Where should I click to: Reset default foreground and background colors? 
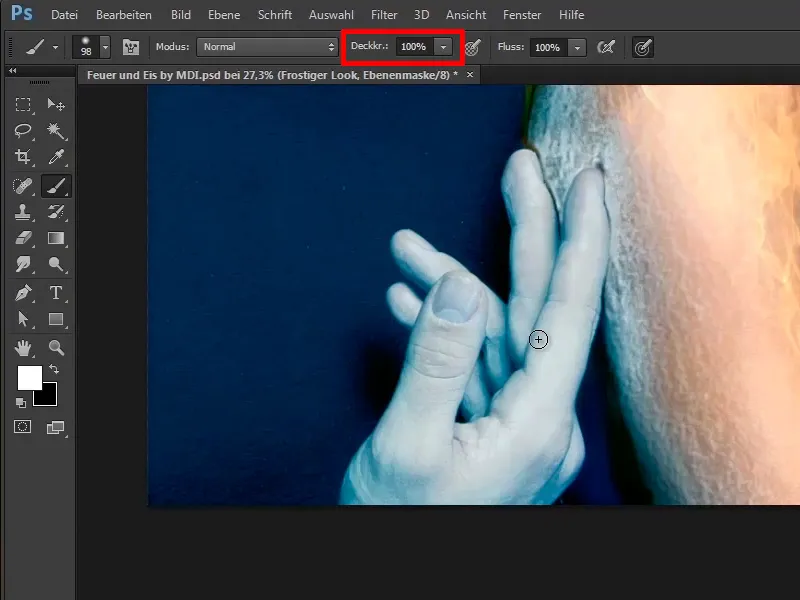tap(20, 403)
